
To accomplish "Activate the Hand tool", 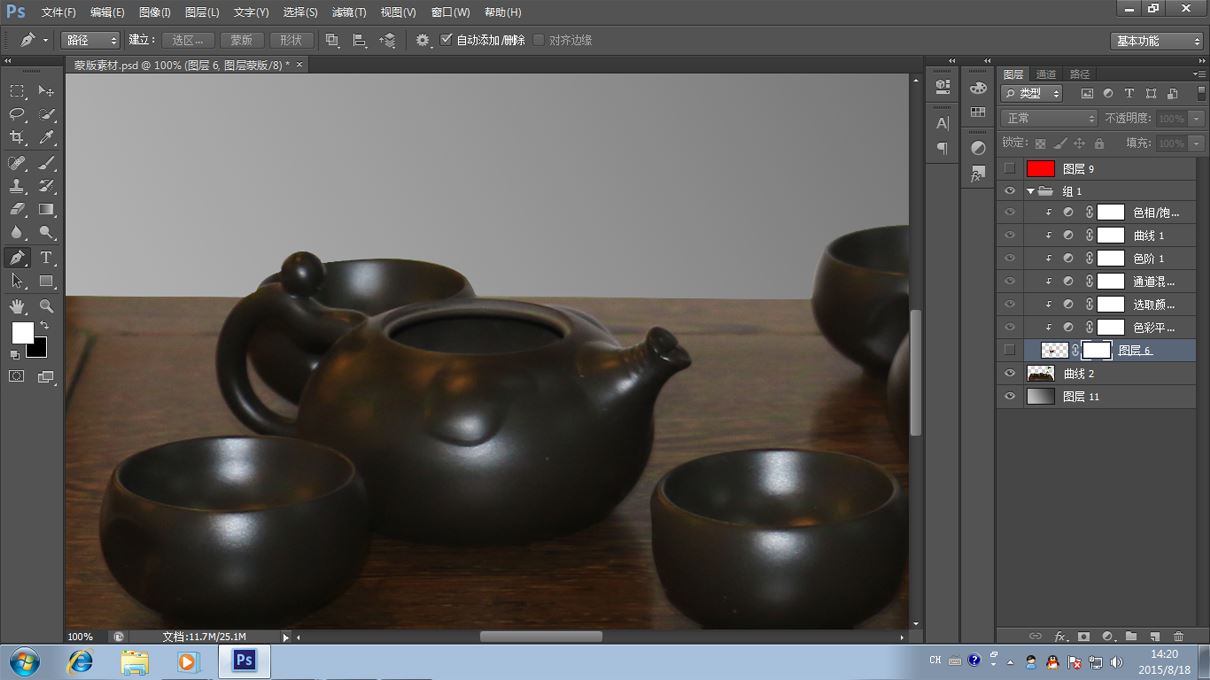I will coord(17,306).
